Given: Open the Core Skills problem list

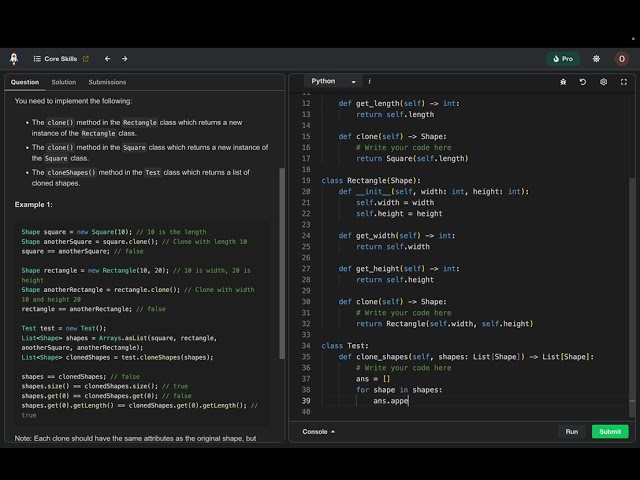Looking at the screenshot, I should point(60,59).
